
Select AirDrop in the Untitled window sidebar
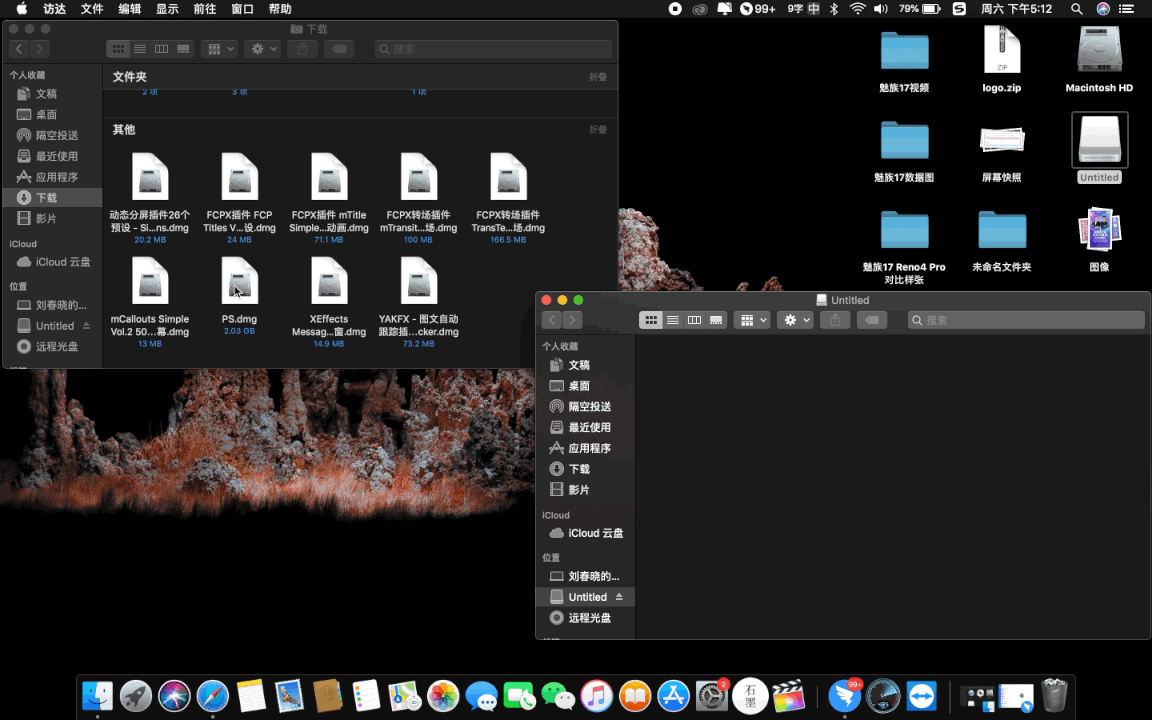coord(589,406)
